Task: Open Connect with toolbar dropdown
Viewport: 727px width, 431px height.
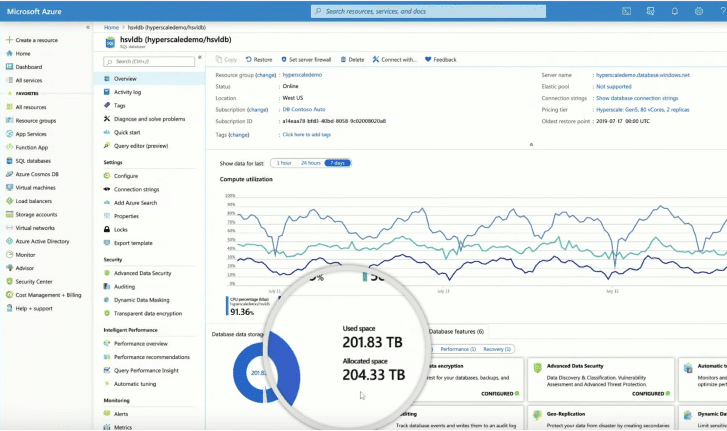Action: click(x=395, y=59)
